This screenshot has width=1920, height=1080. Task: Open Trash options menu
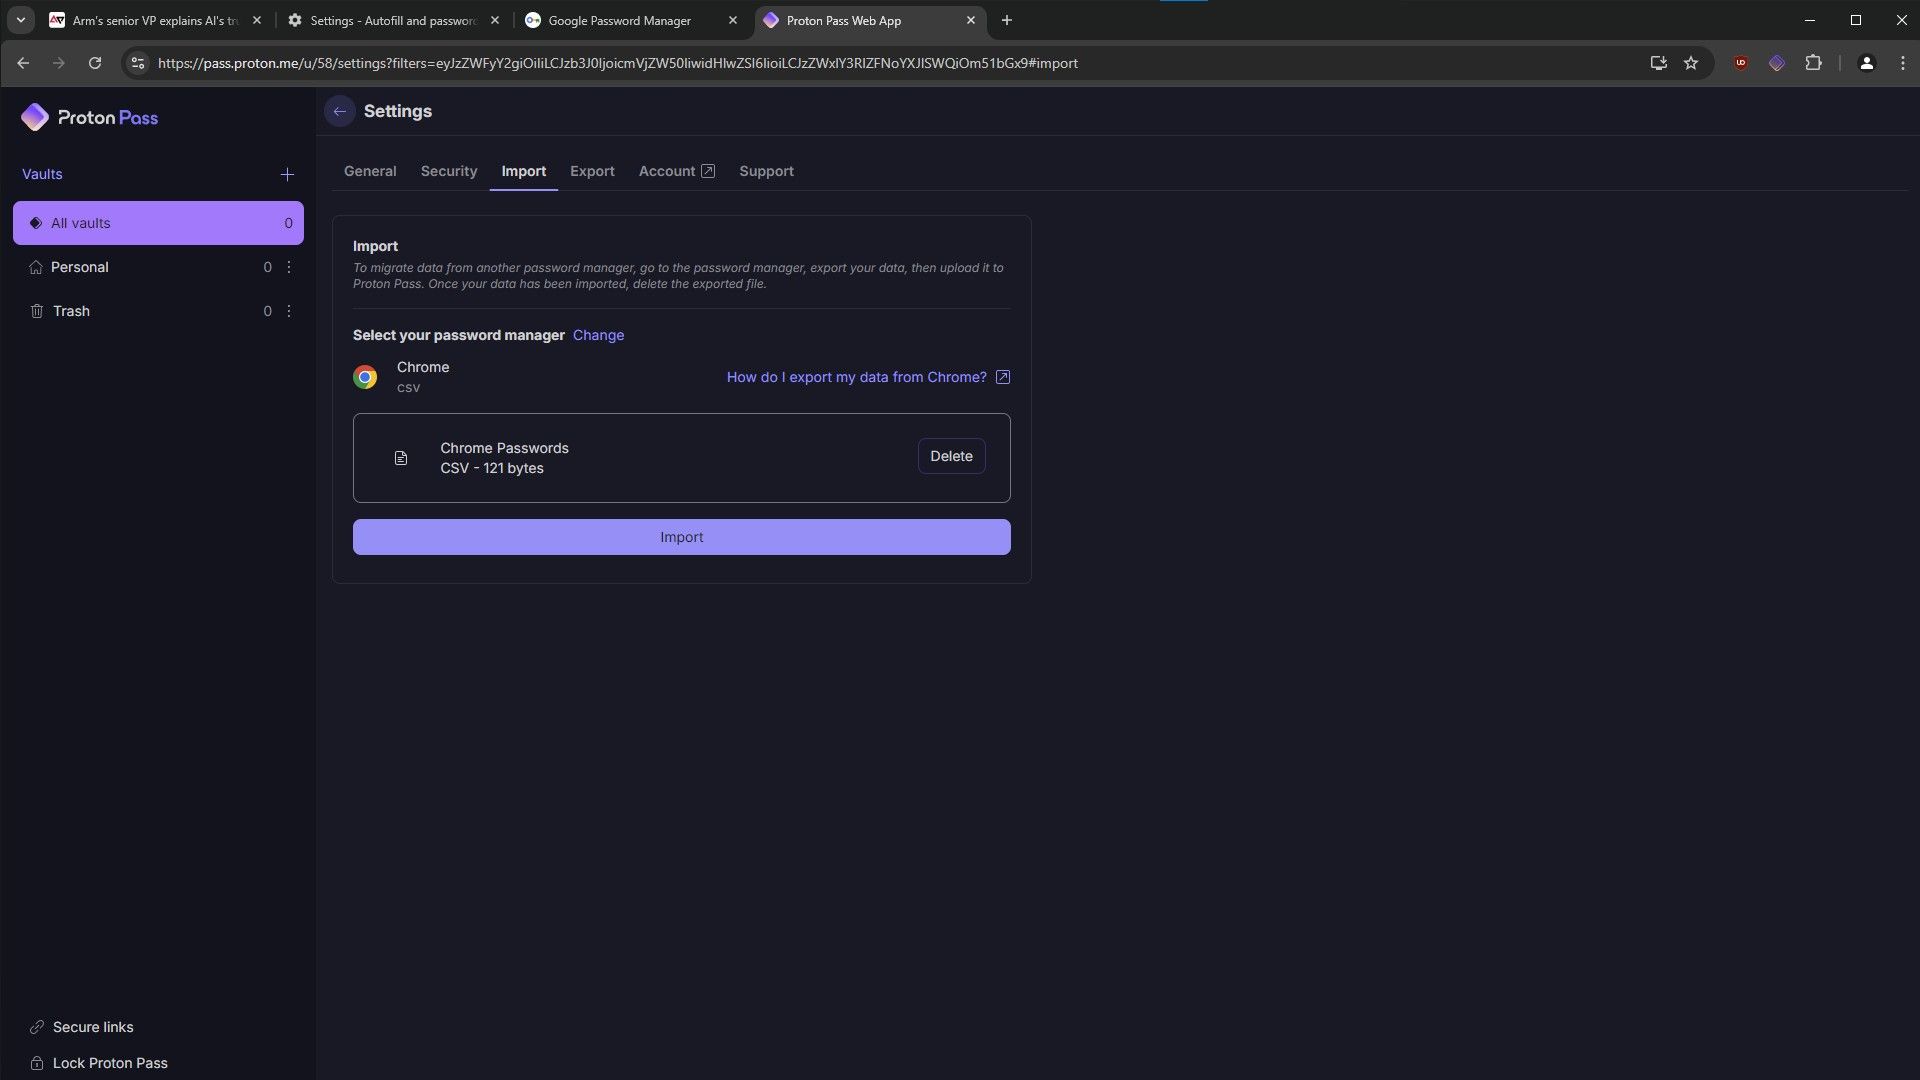(x=289, y=311)
